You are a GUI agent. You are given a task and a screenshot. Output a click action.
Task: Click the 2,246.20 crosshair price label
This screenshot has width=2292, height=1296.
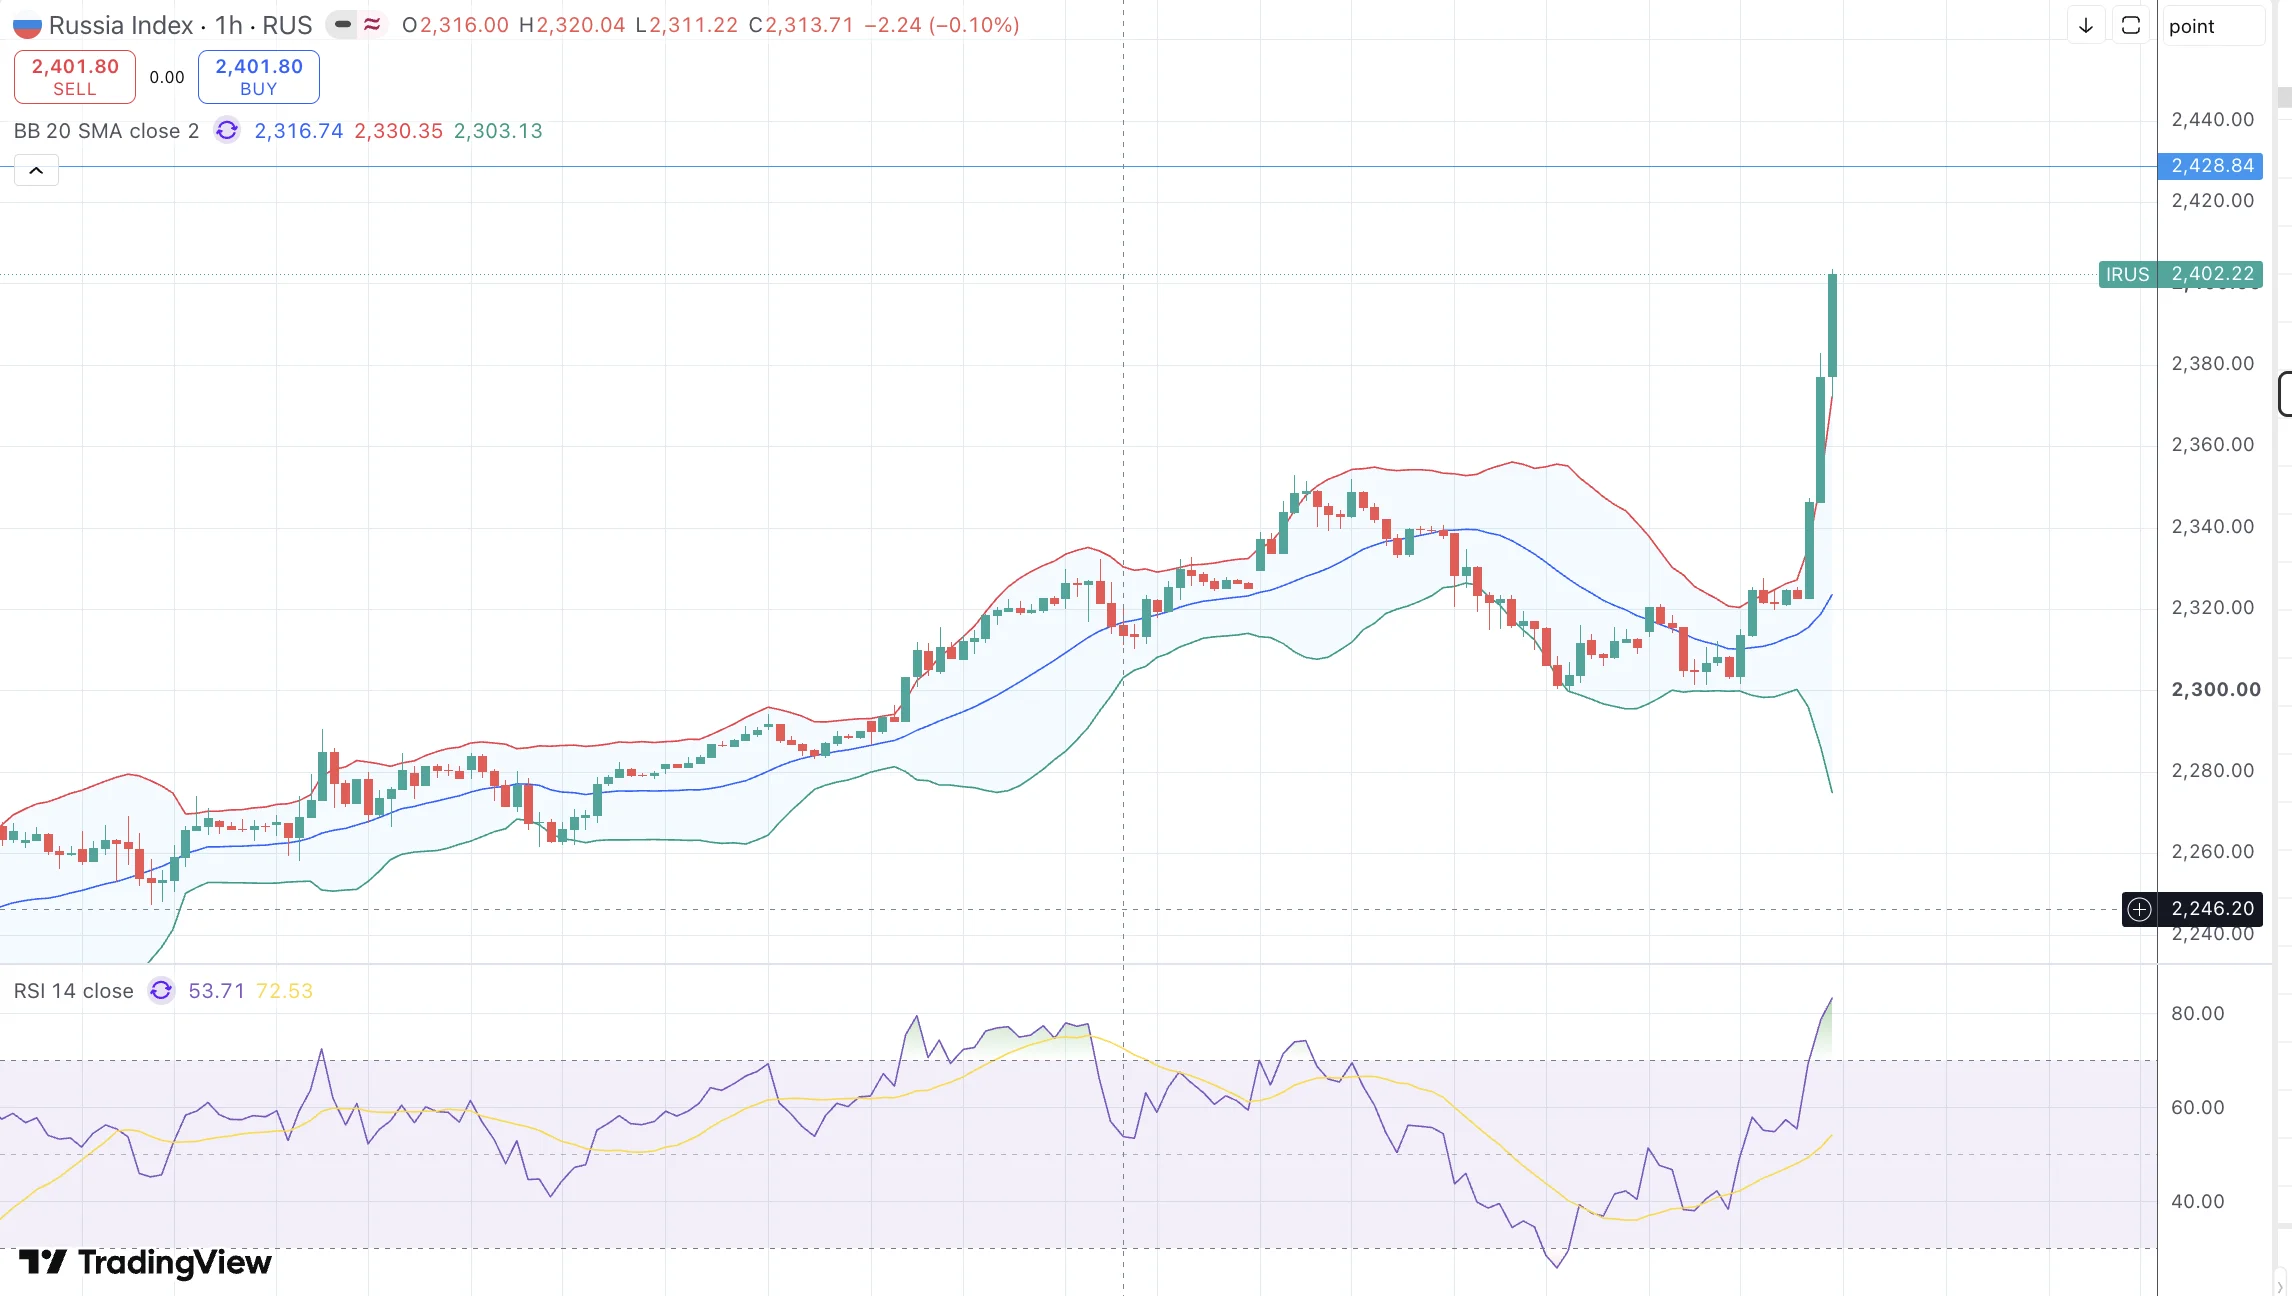(2212, 909)
